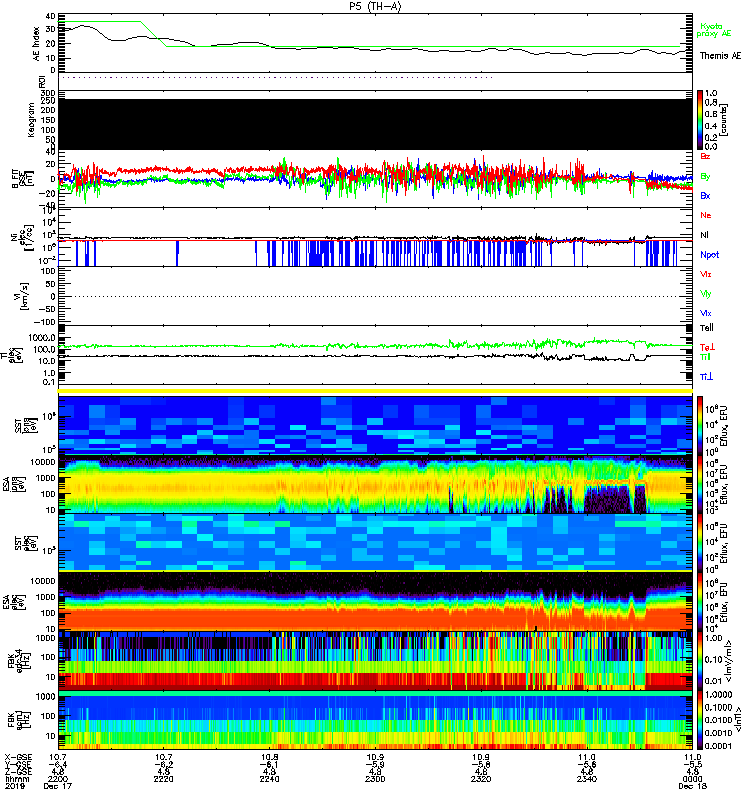Viewport: 750px width, 800px height.
Task: Select the 2240 time tick label
Action: click(x=269, y=779)
